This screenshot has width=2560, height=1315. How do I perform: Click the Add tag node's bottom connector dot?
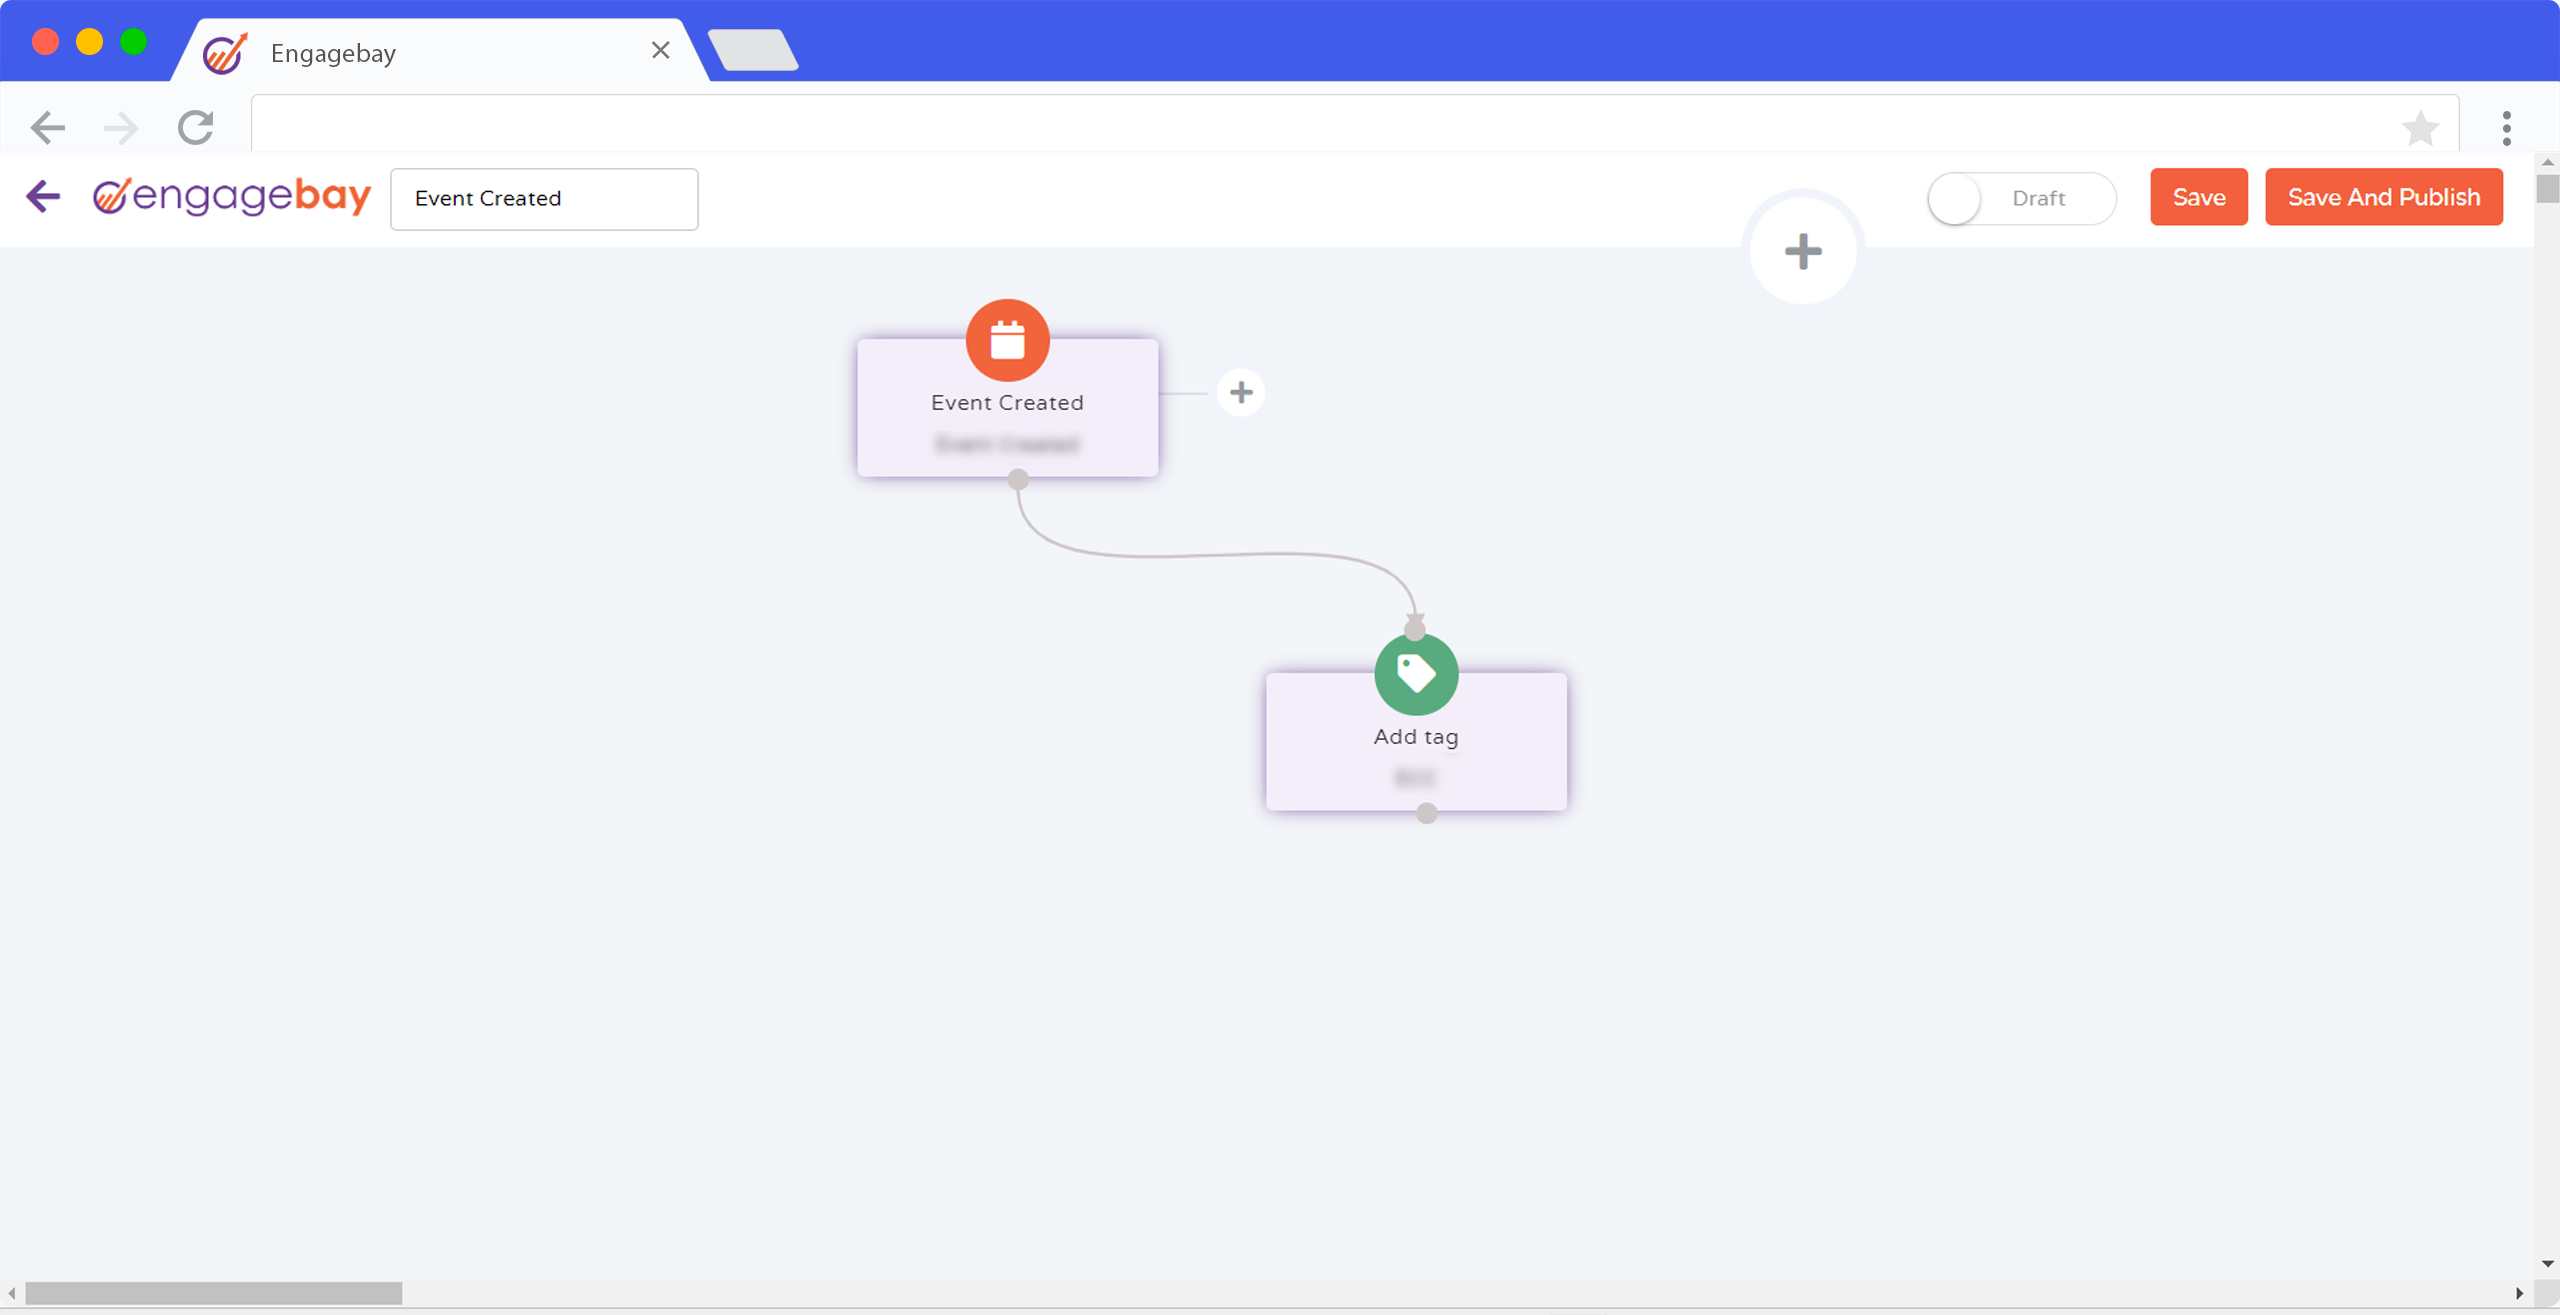[1427, 814]
